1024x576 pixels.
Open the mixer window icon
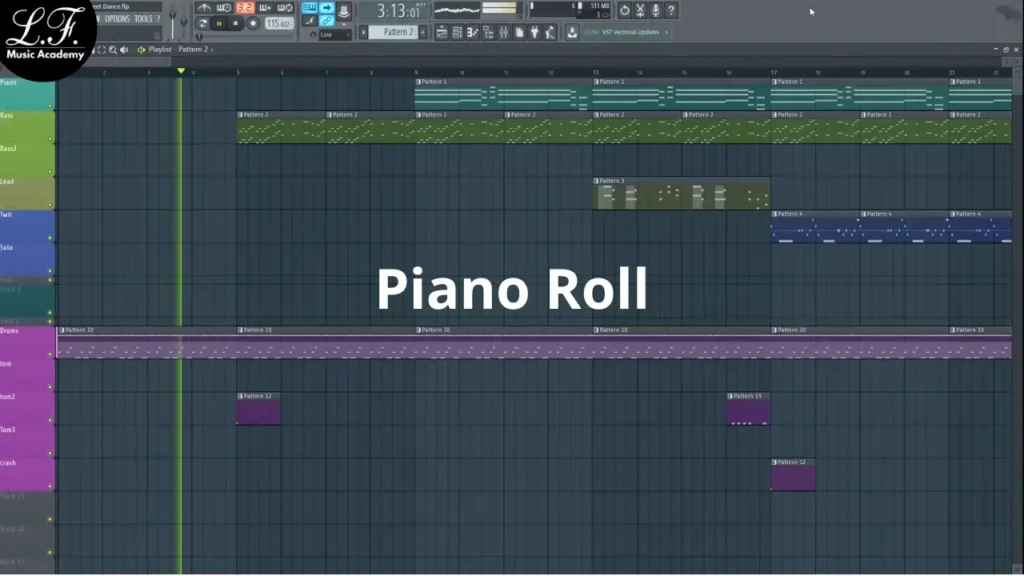pyautogui.click(x=505, y=33)
